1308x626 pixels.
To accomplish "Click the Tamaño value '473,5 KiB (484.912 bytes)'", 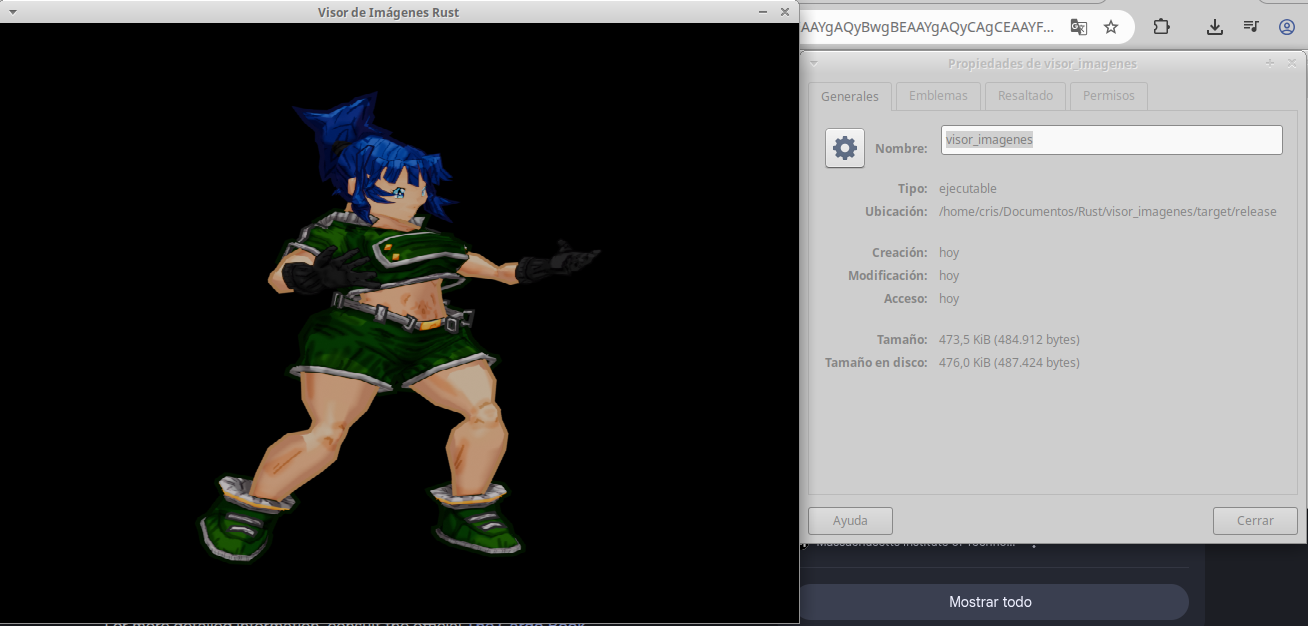I will coord(1009,340).
